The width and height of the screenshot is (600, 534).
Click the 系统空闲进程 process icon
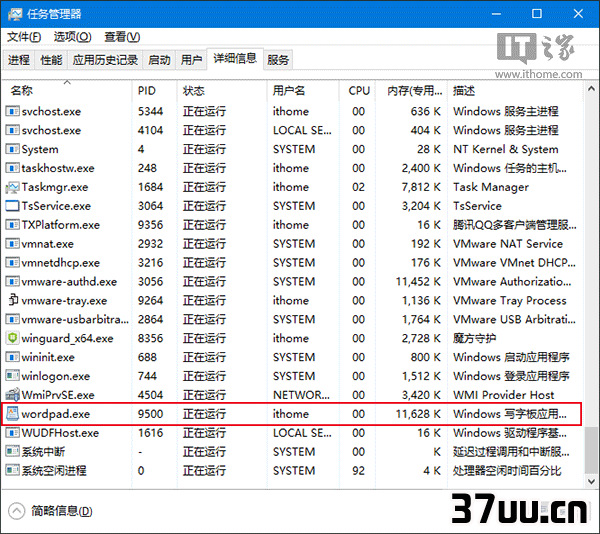pos(12,471)
